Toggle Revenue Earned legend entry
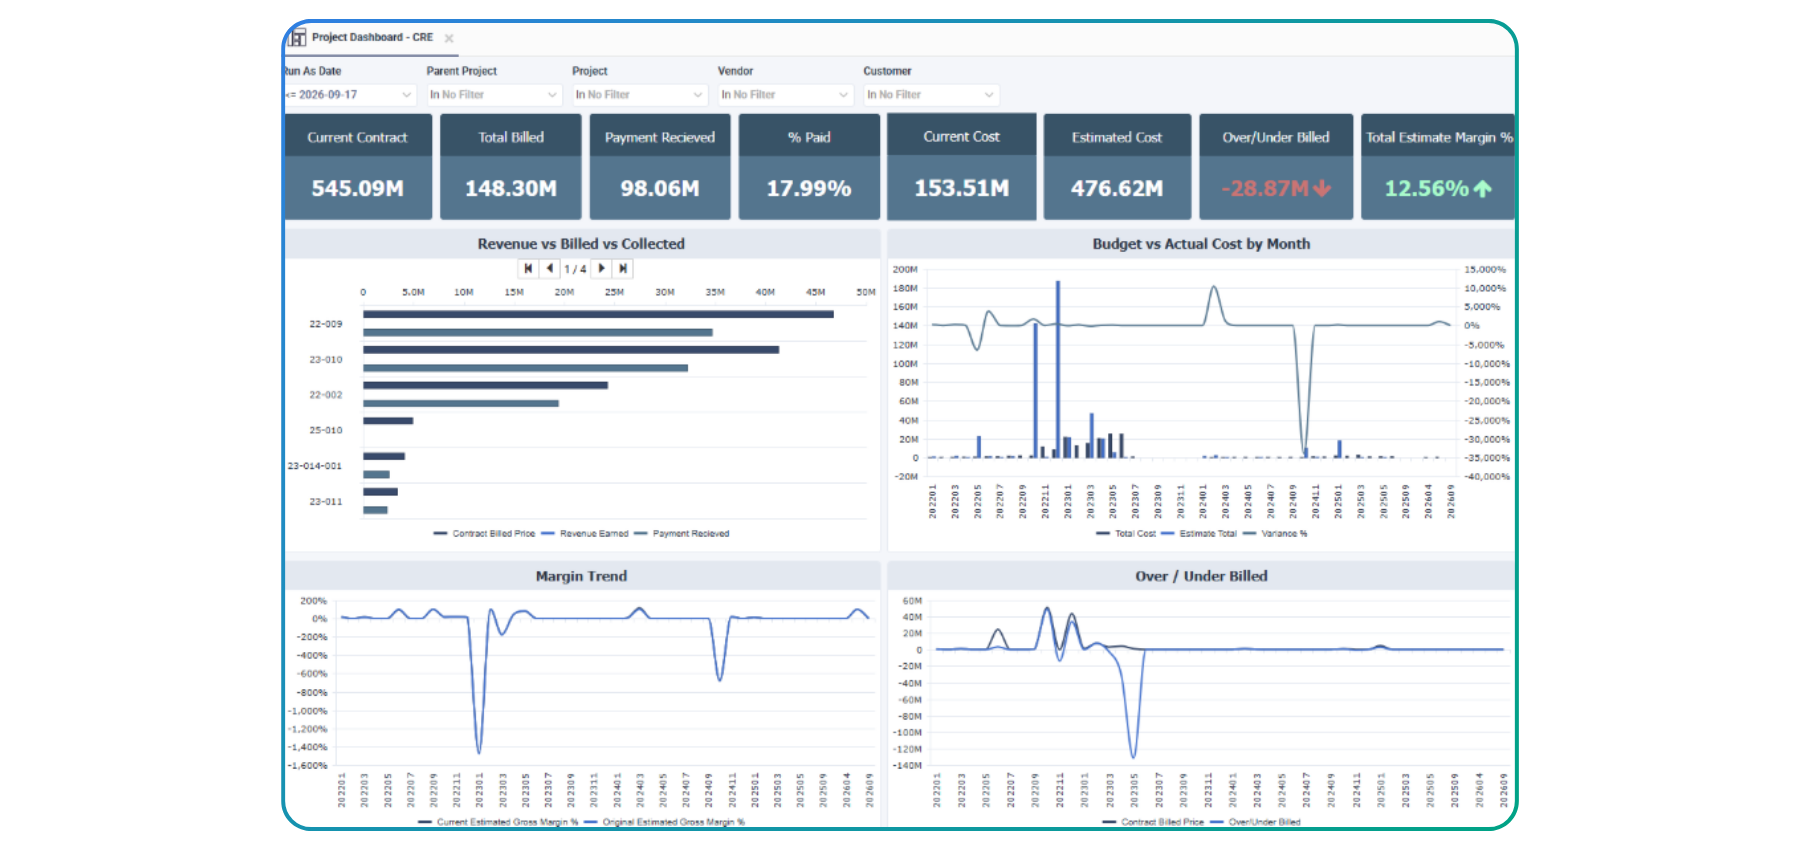This screenshot has width=1800, height=850. coord(585,534)
